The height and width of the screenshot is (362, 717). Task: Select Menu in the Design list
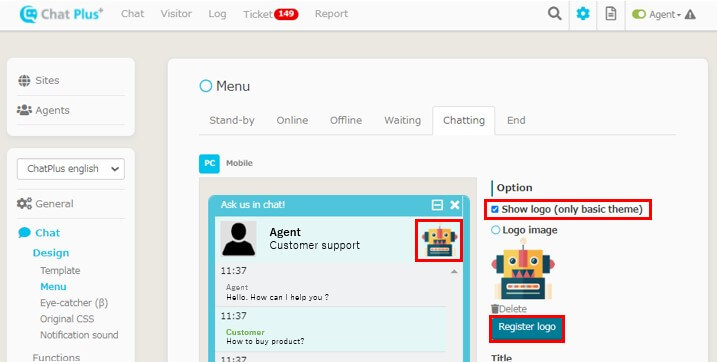tap(53, 287)
